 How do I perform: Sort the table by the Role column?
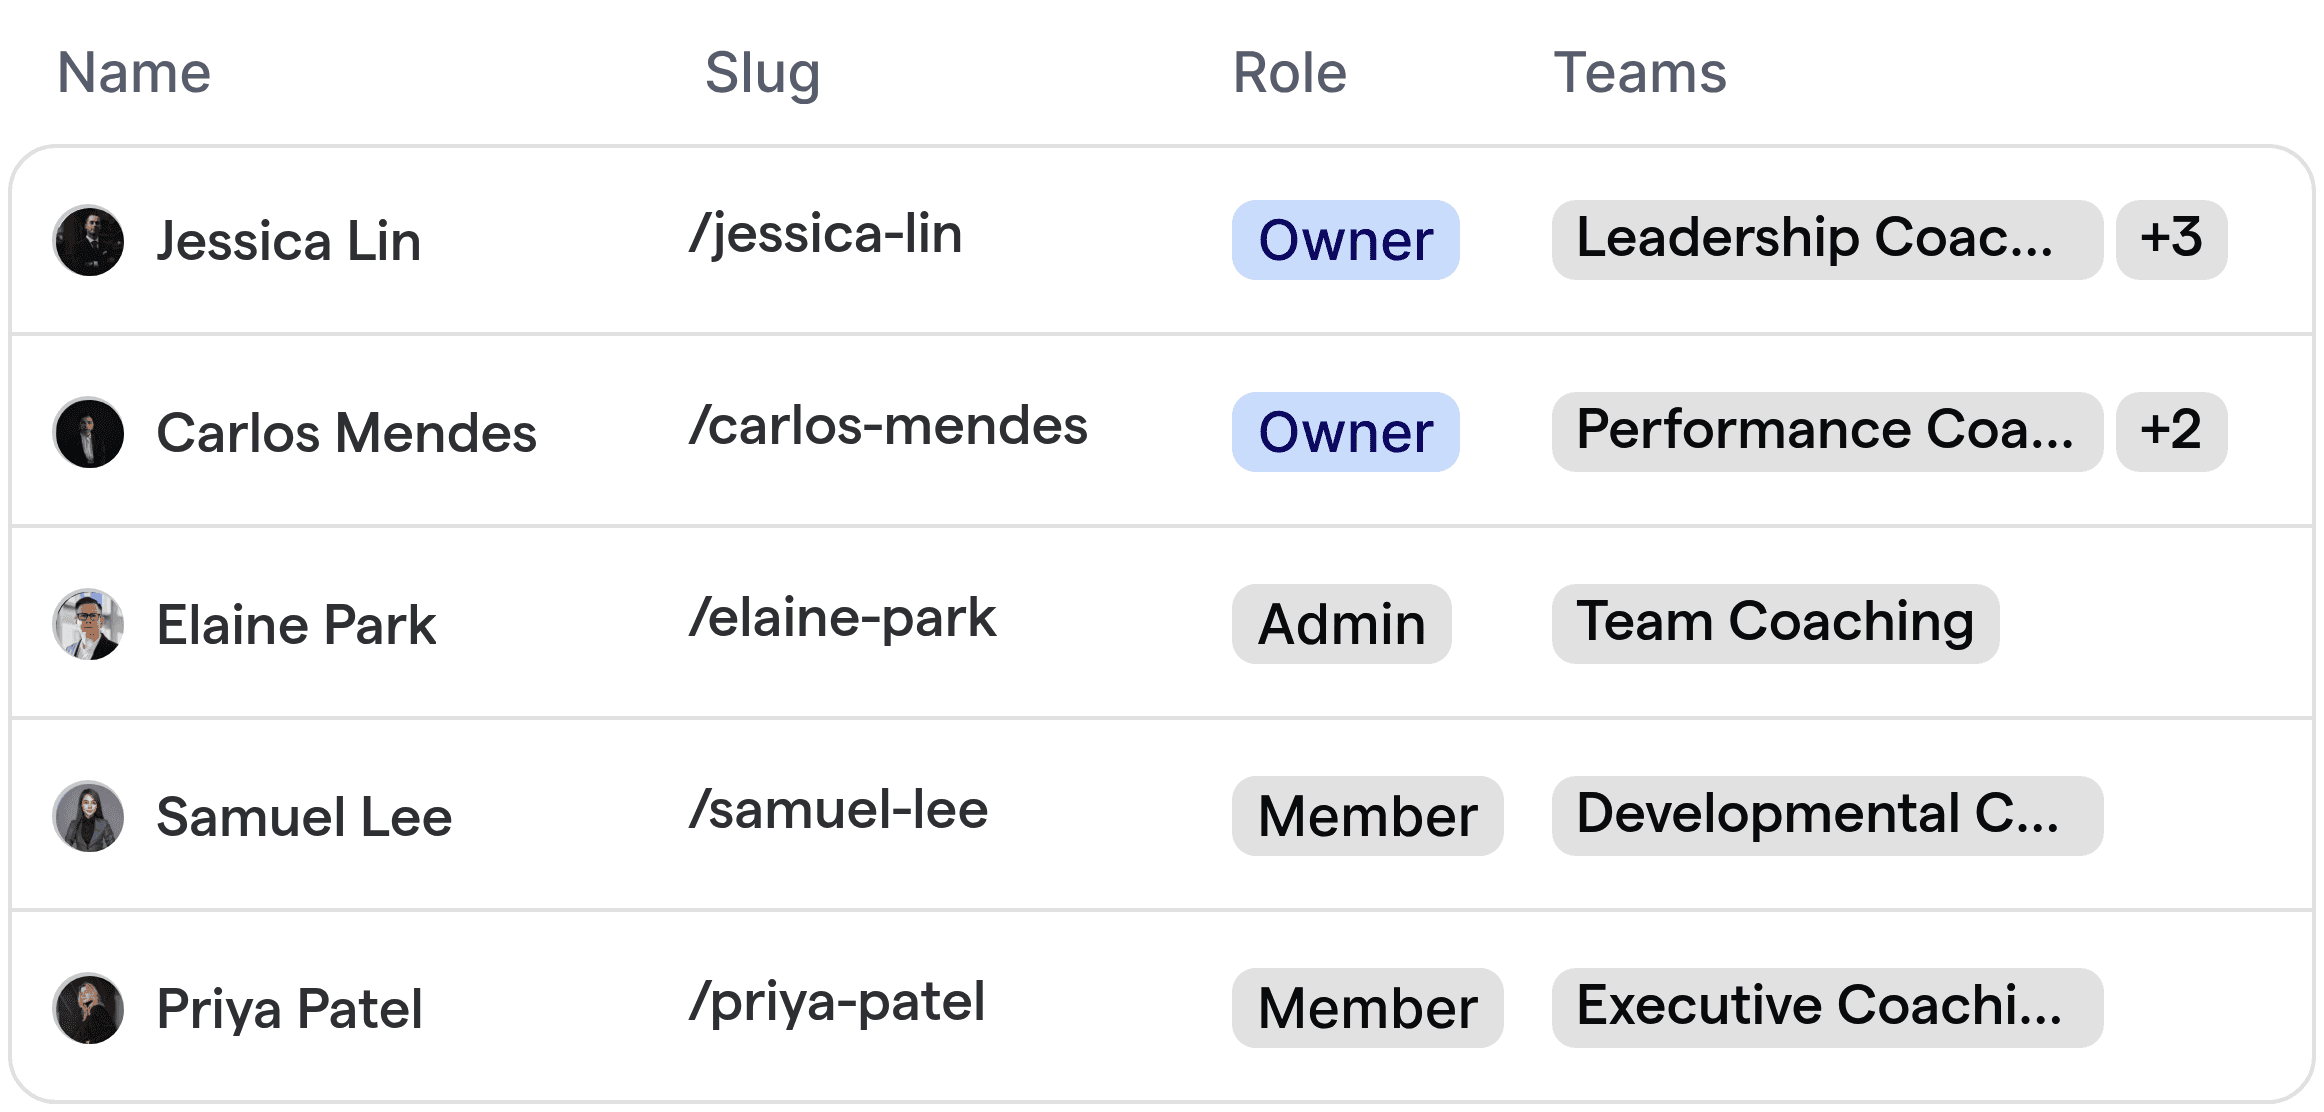coord(1288,72)
